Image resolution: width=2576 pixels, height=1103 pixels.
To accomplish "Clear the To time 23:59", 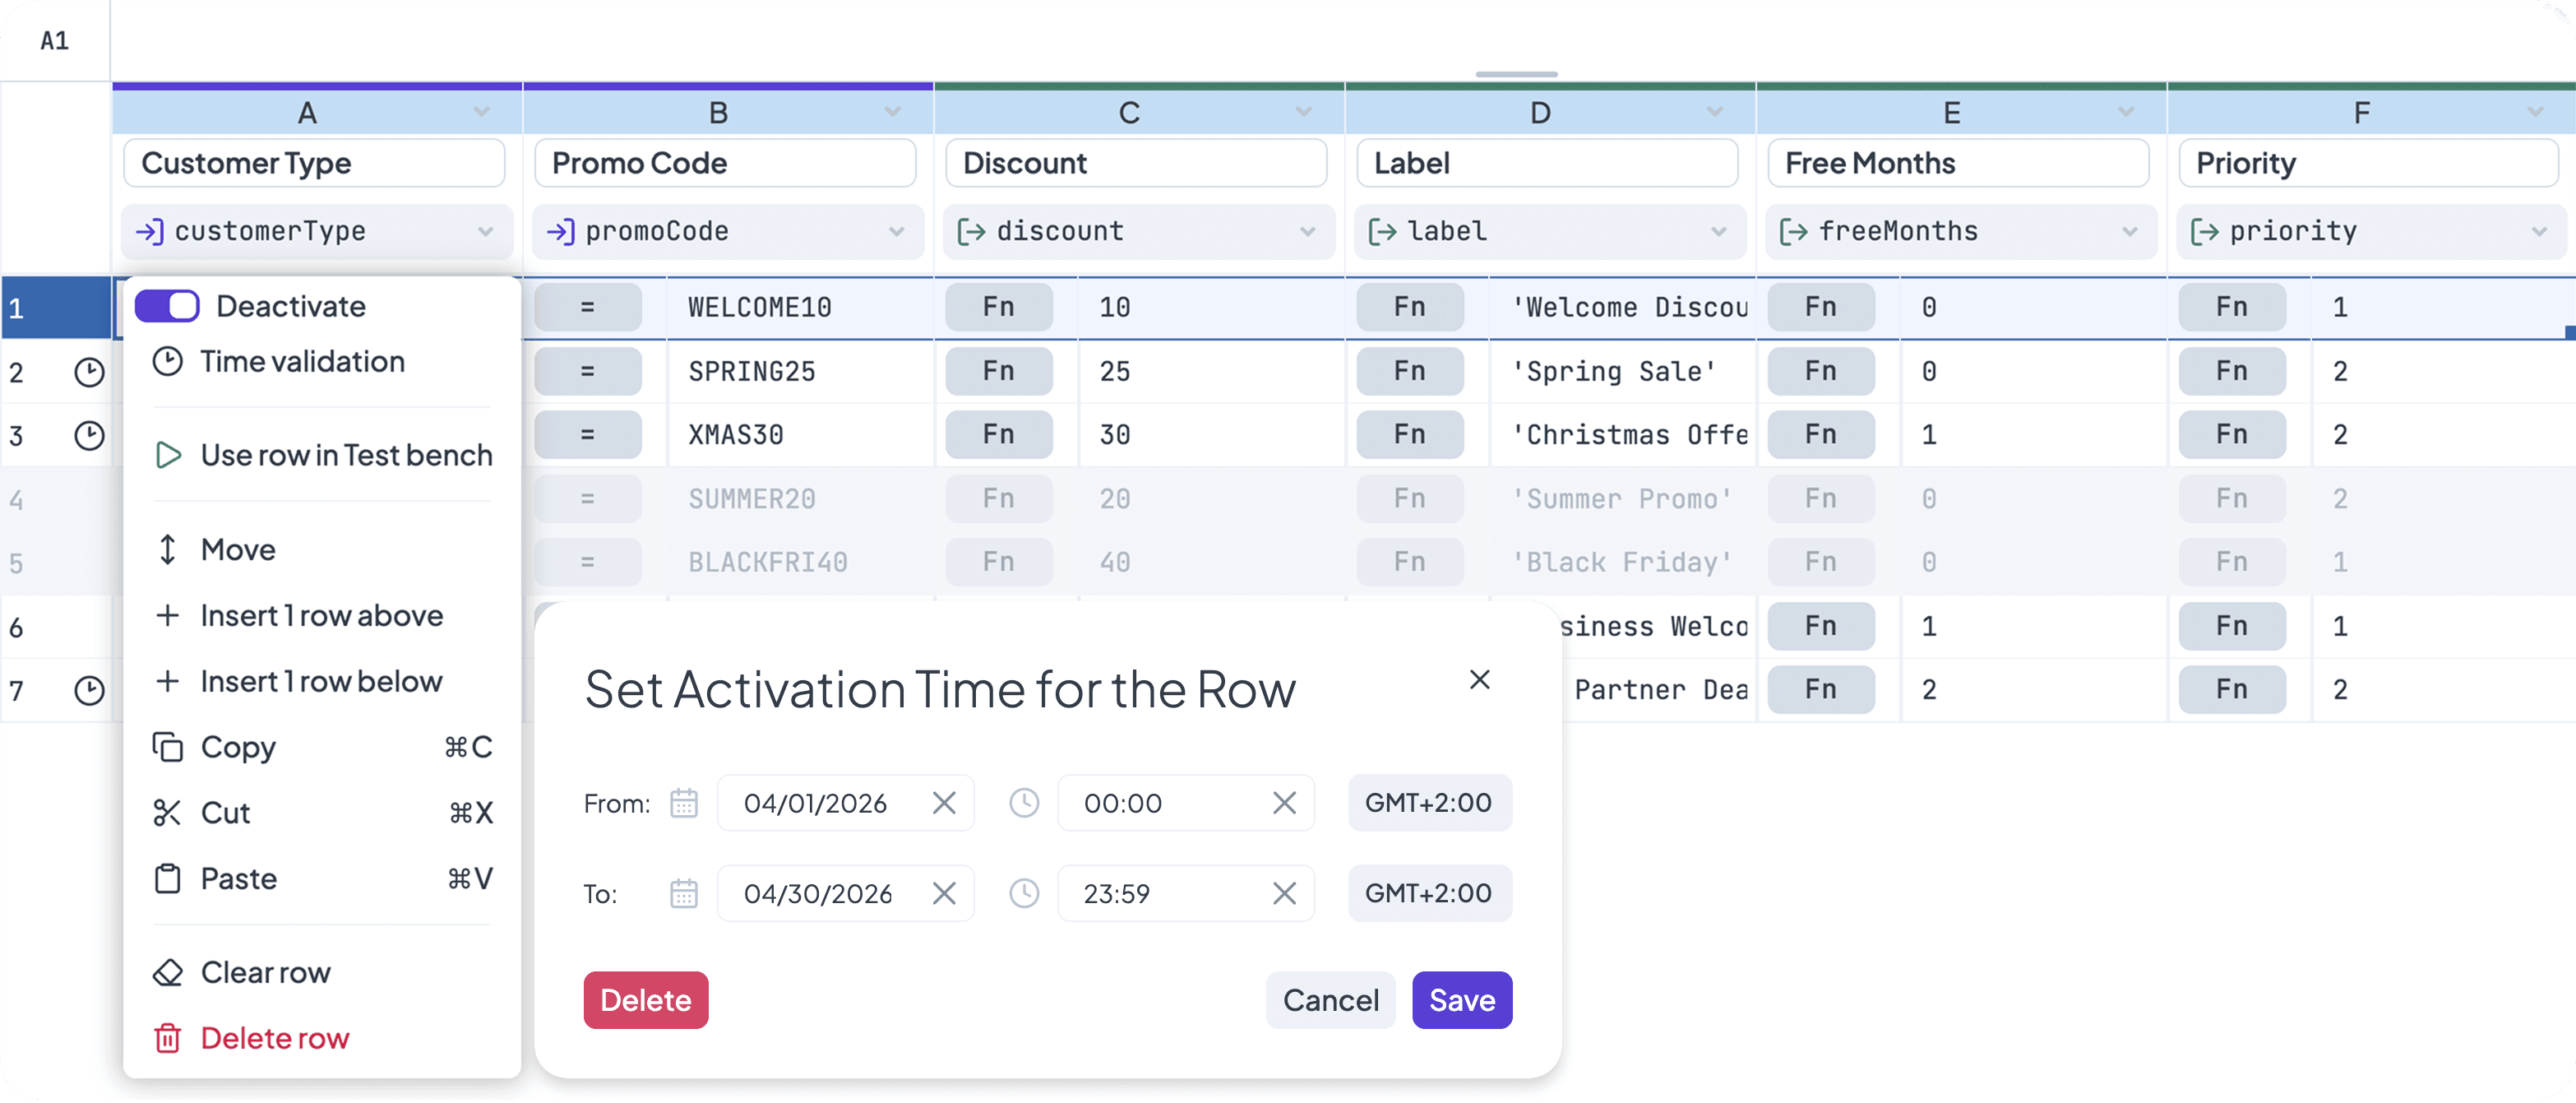I will point(1284,893).
